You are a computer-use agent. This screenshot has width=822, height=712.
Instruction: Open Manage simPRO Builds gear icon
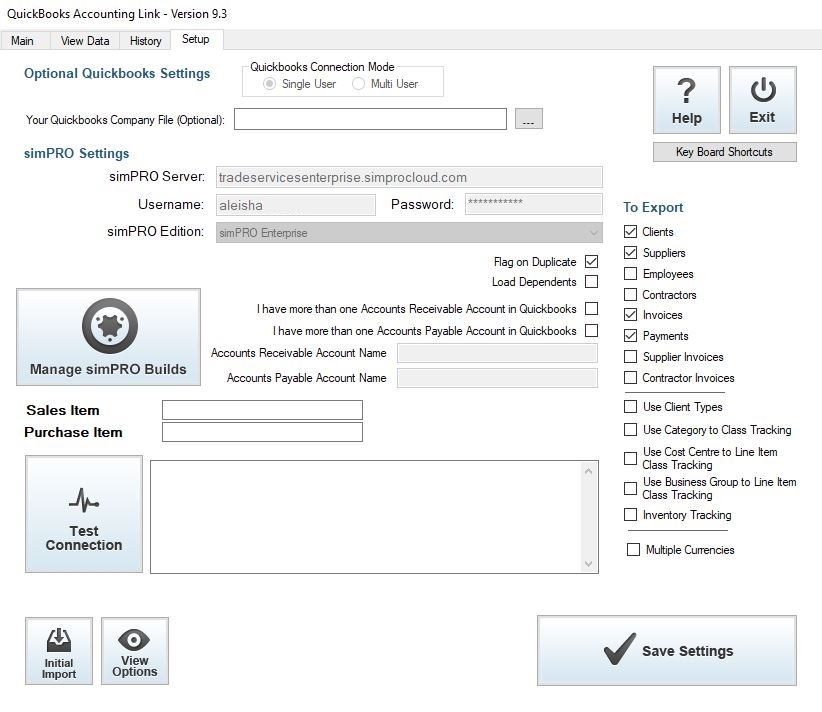[x=109, y=327]
